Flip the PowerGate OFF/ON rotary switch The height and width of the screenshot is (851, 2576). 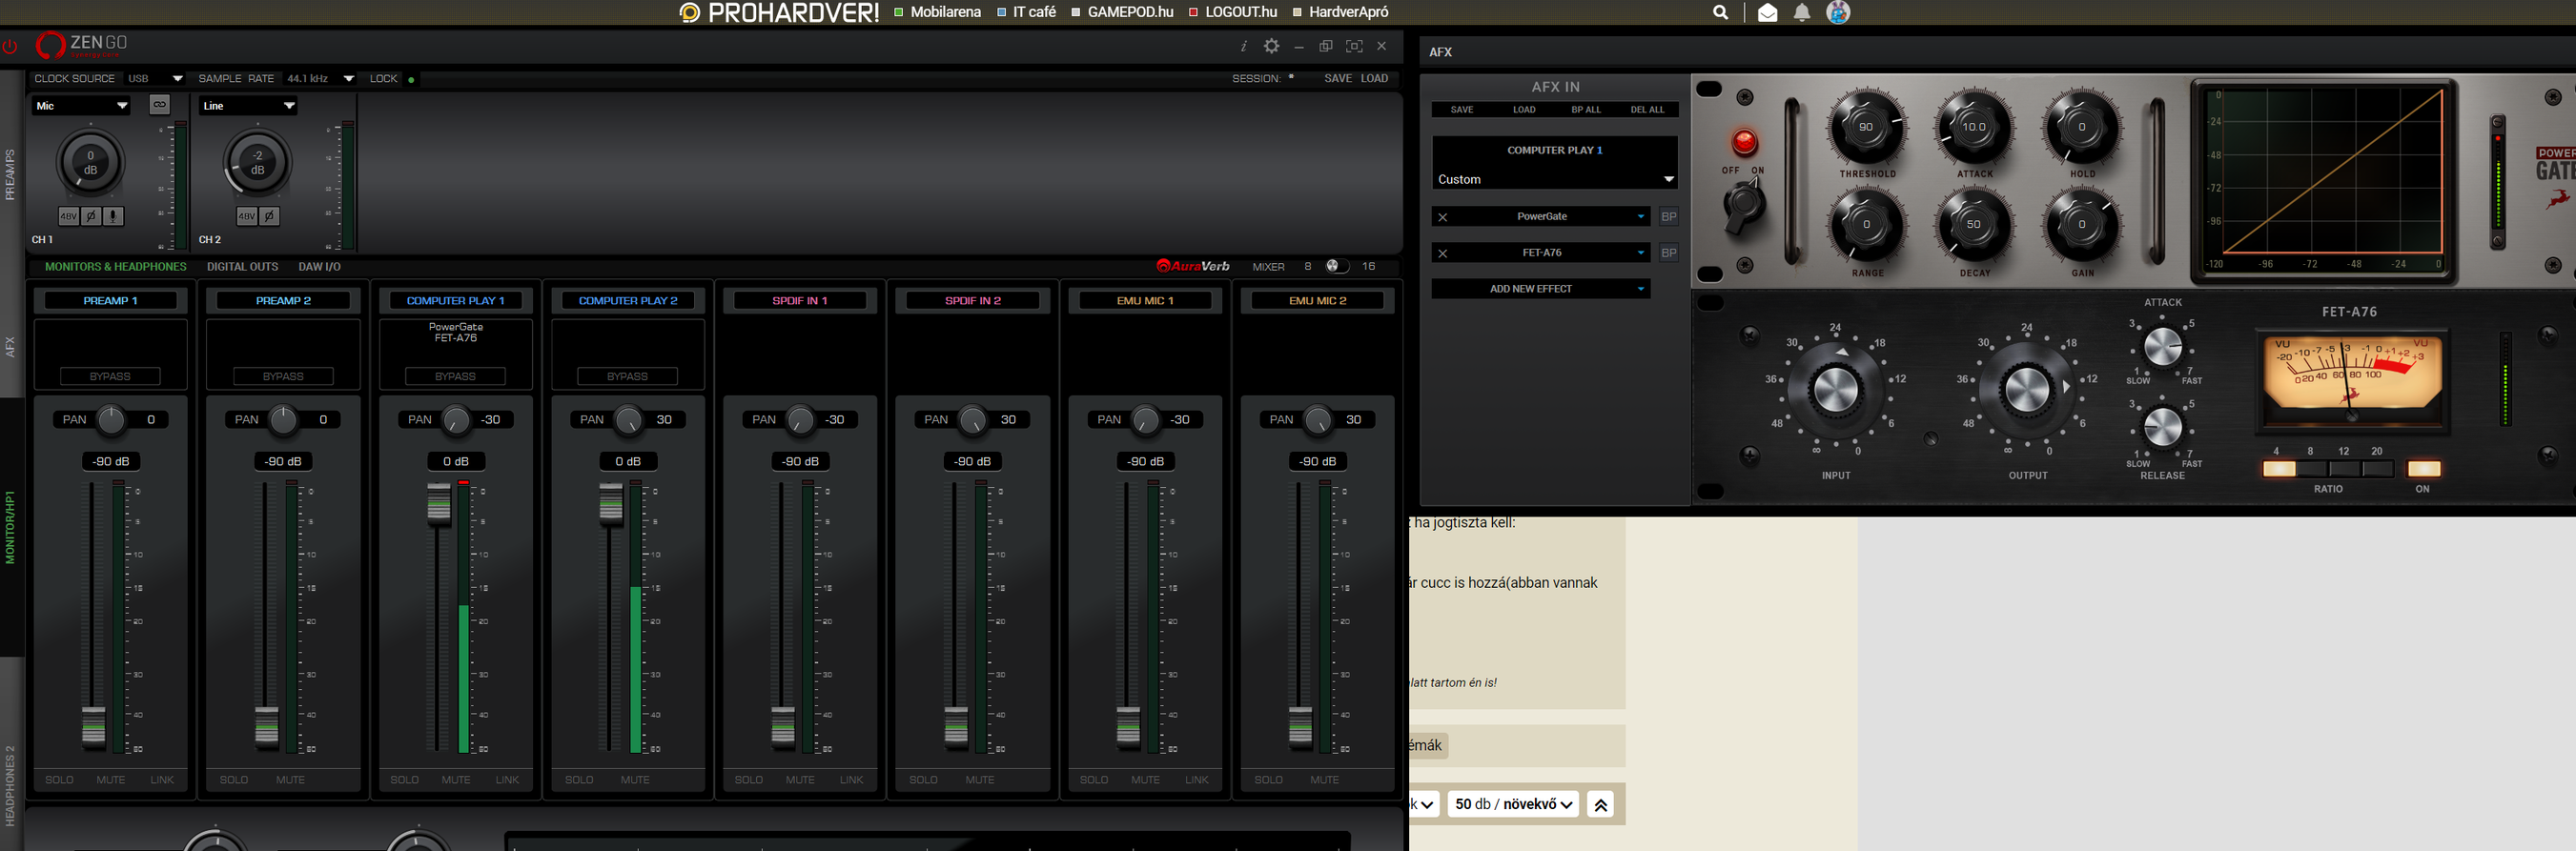point(1744,206)
